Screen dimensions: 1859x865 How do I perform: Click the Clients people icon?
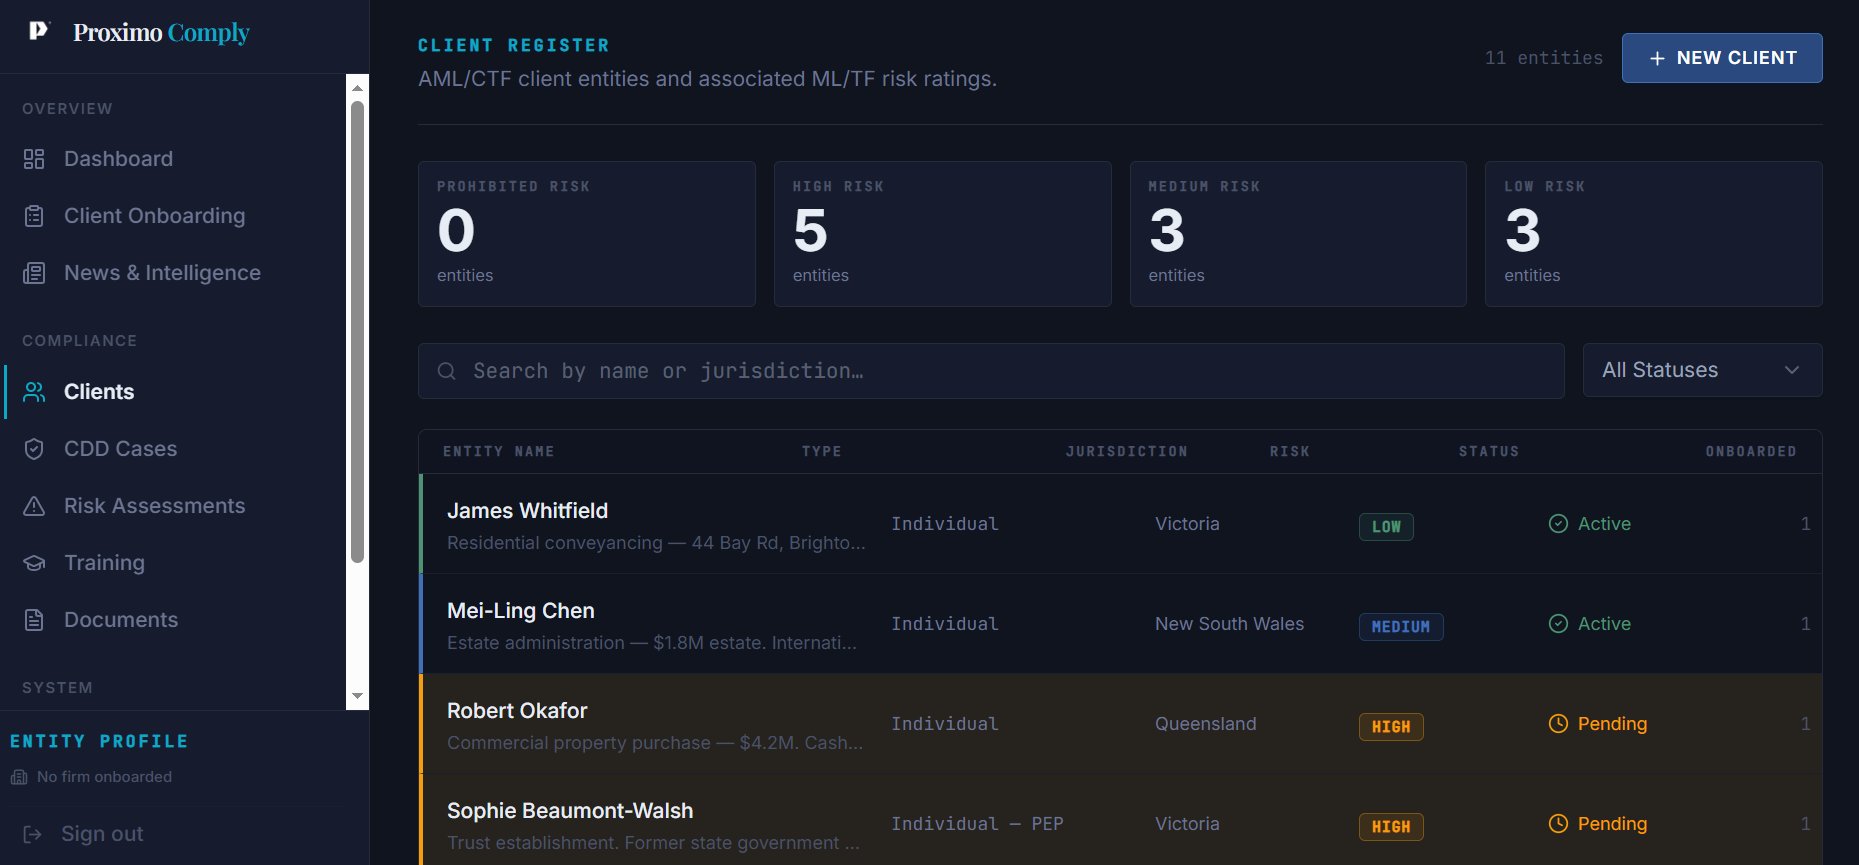pyautogui.click(x=34, y=392)
